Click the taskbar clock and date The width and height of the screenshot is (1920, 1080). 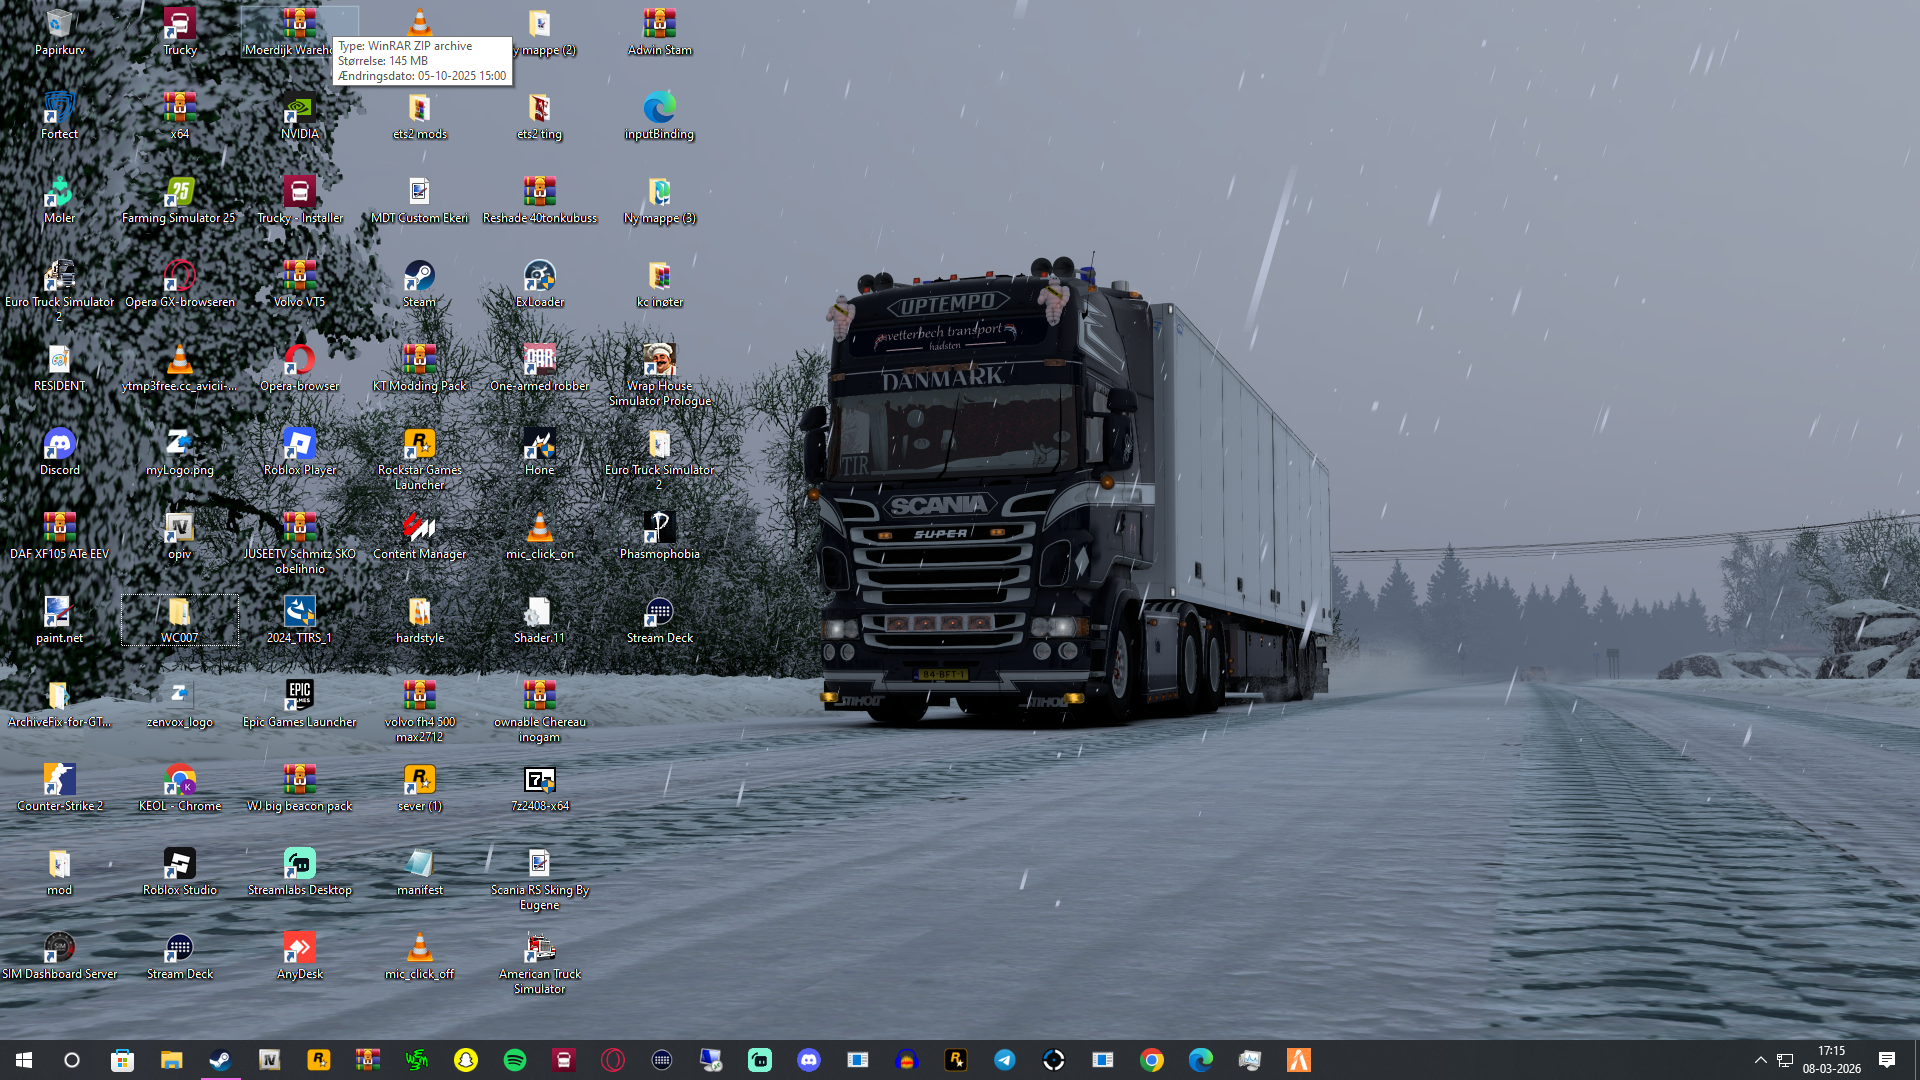click(x=1832, y=1060)
